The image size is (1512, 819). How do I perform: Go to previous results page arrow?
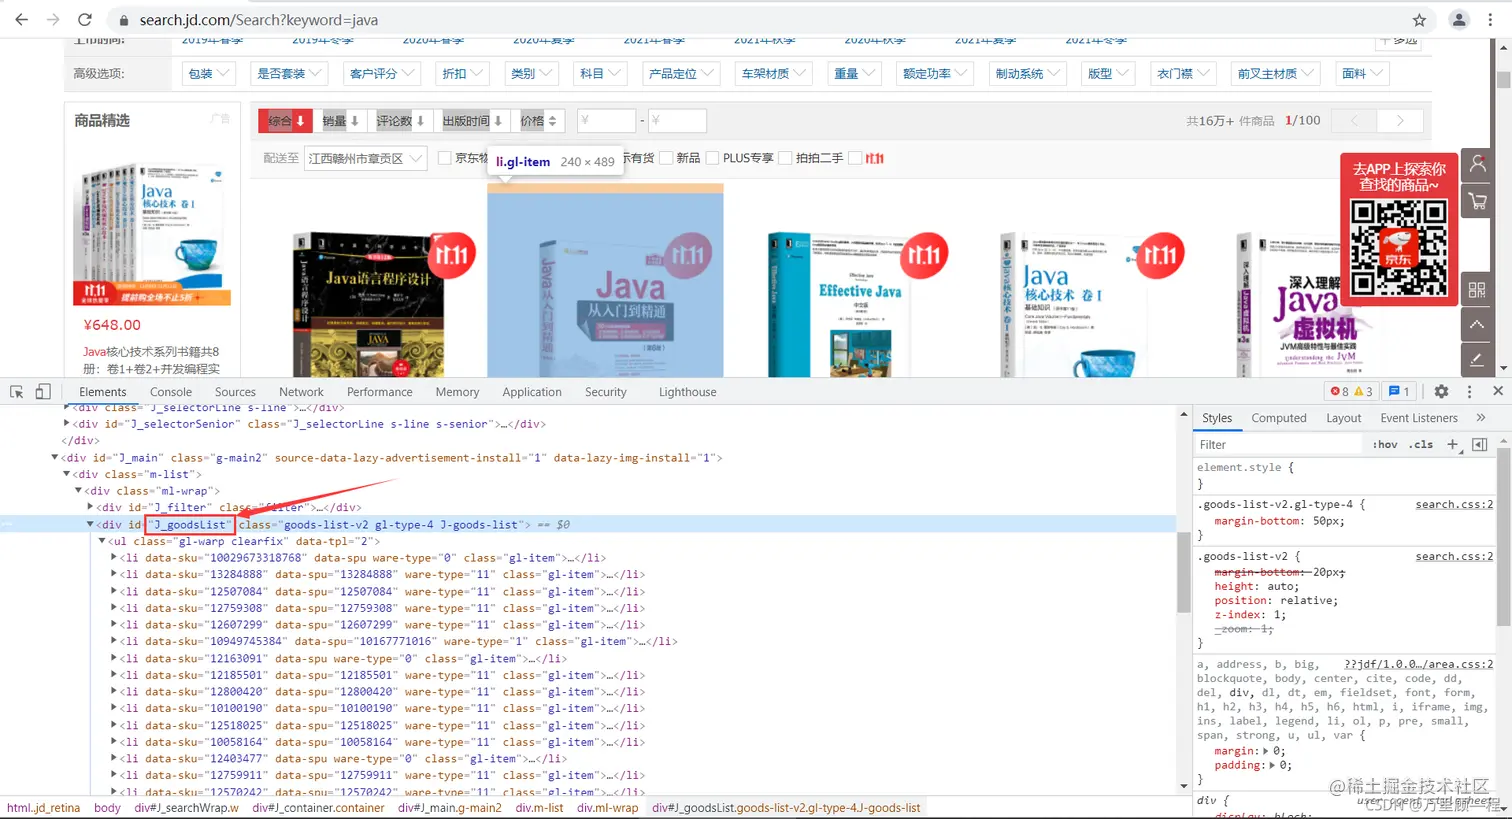(x=1355, y=121)
